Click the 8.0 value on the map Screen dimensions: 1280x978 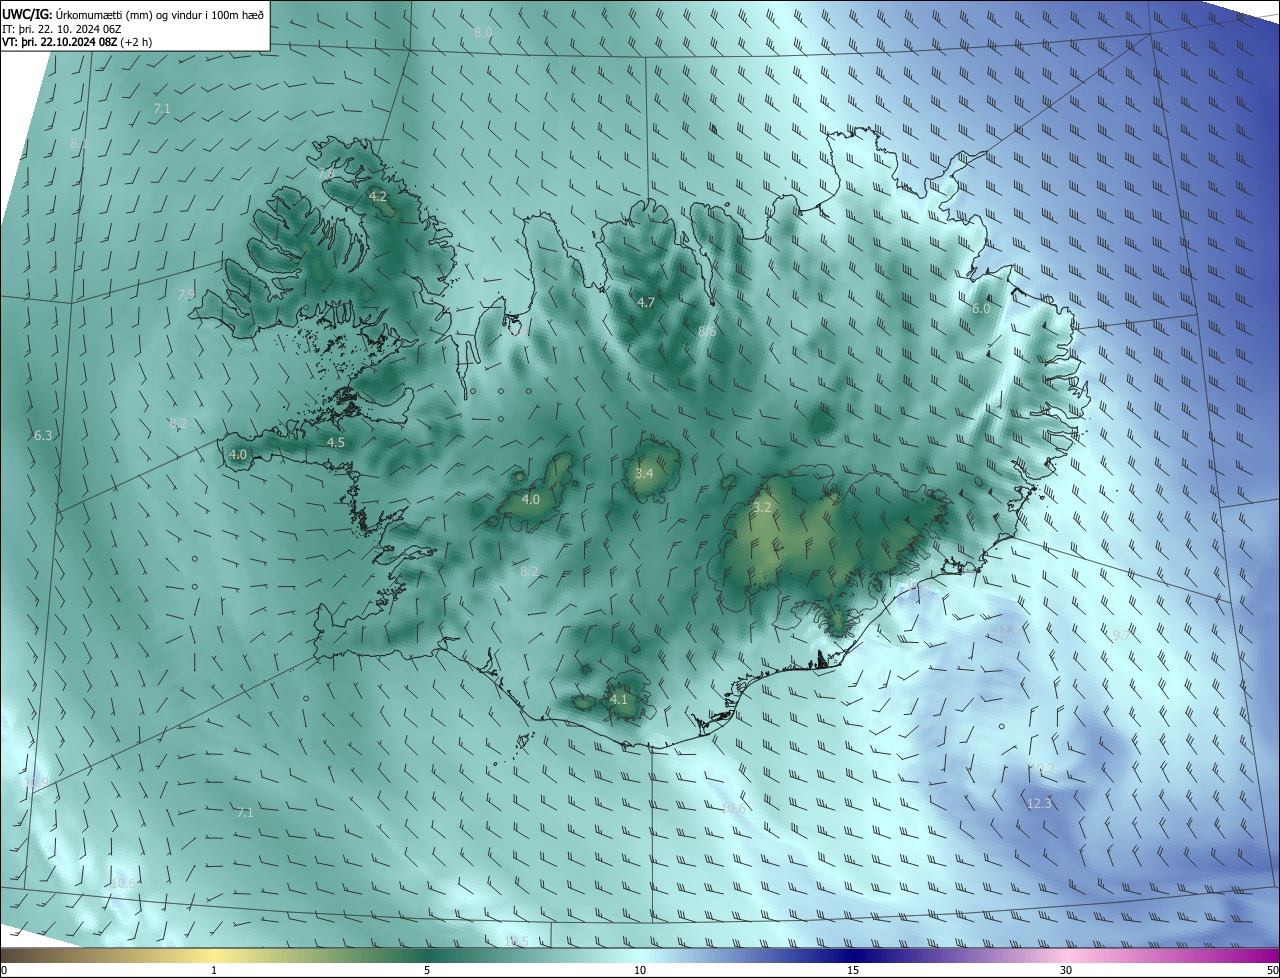[x=483, y=33]
